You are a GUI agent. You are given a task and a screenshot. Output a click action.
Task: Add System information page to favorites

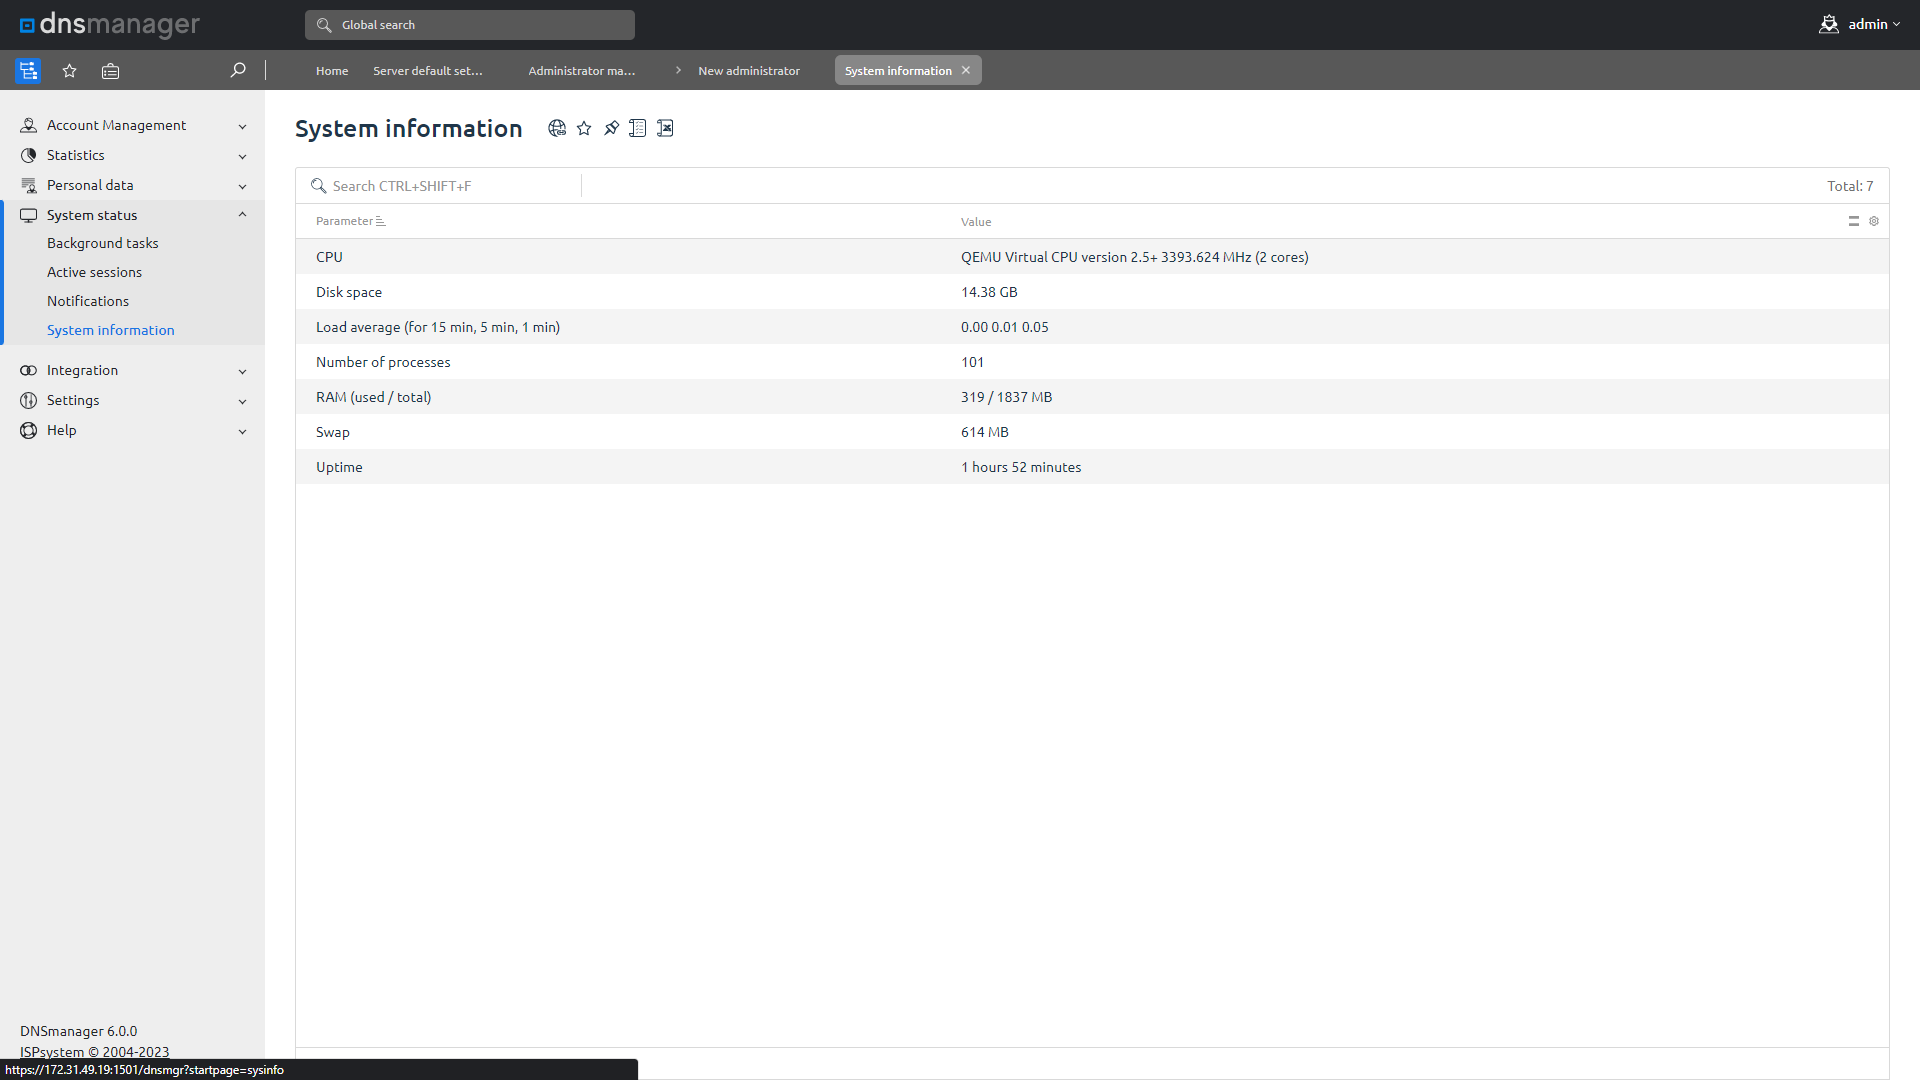click(584, 128)
